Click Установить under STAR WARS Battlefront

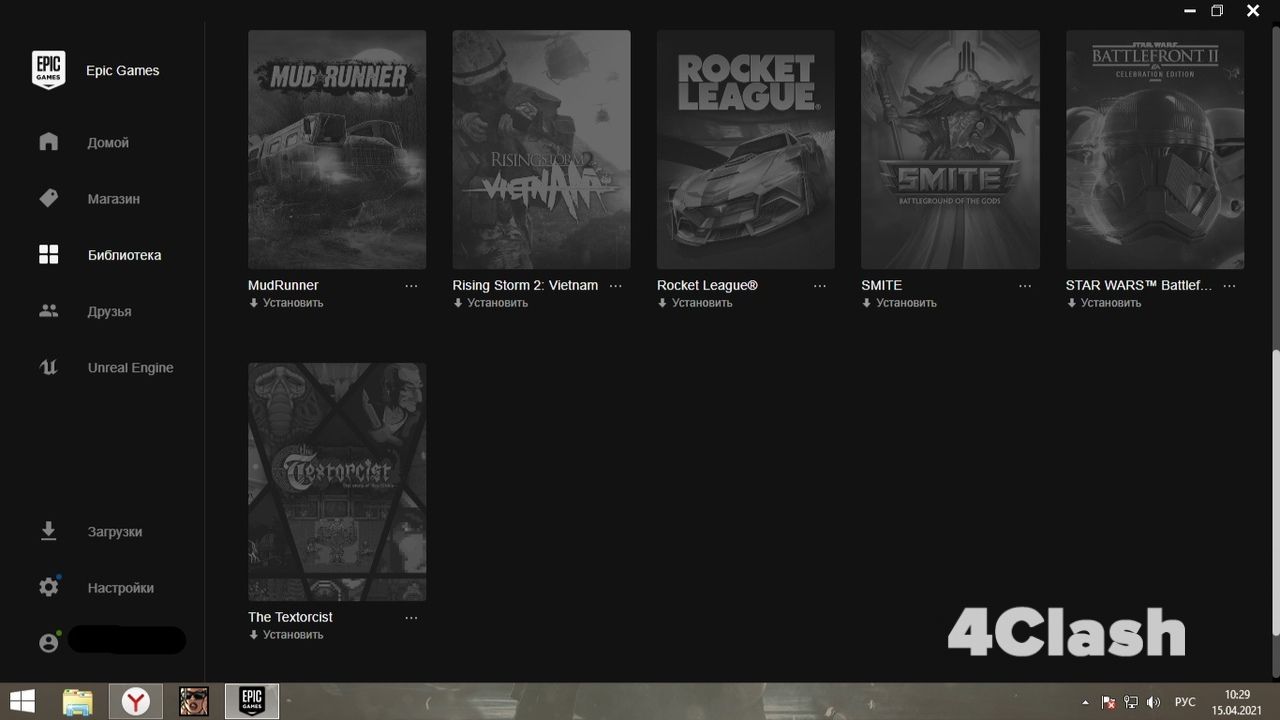pos(1111,303)
